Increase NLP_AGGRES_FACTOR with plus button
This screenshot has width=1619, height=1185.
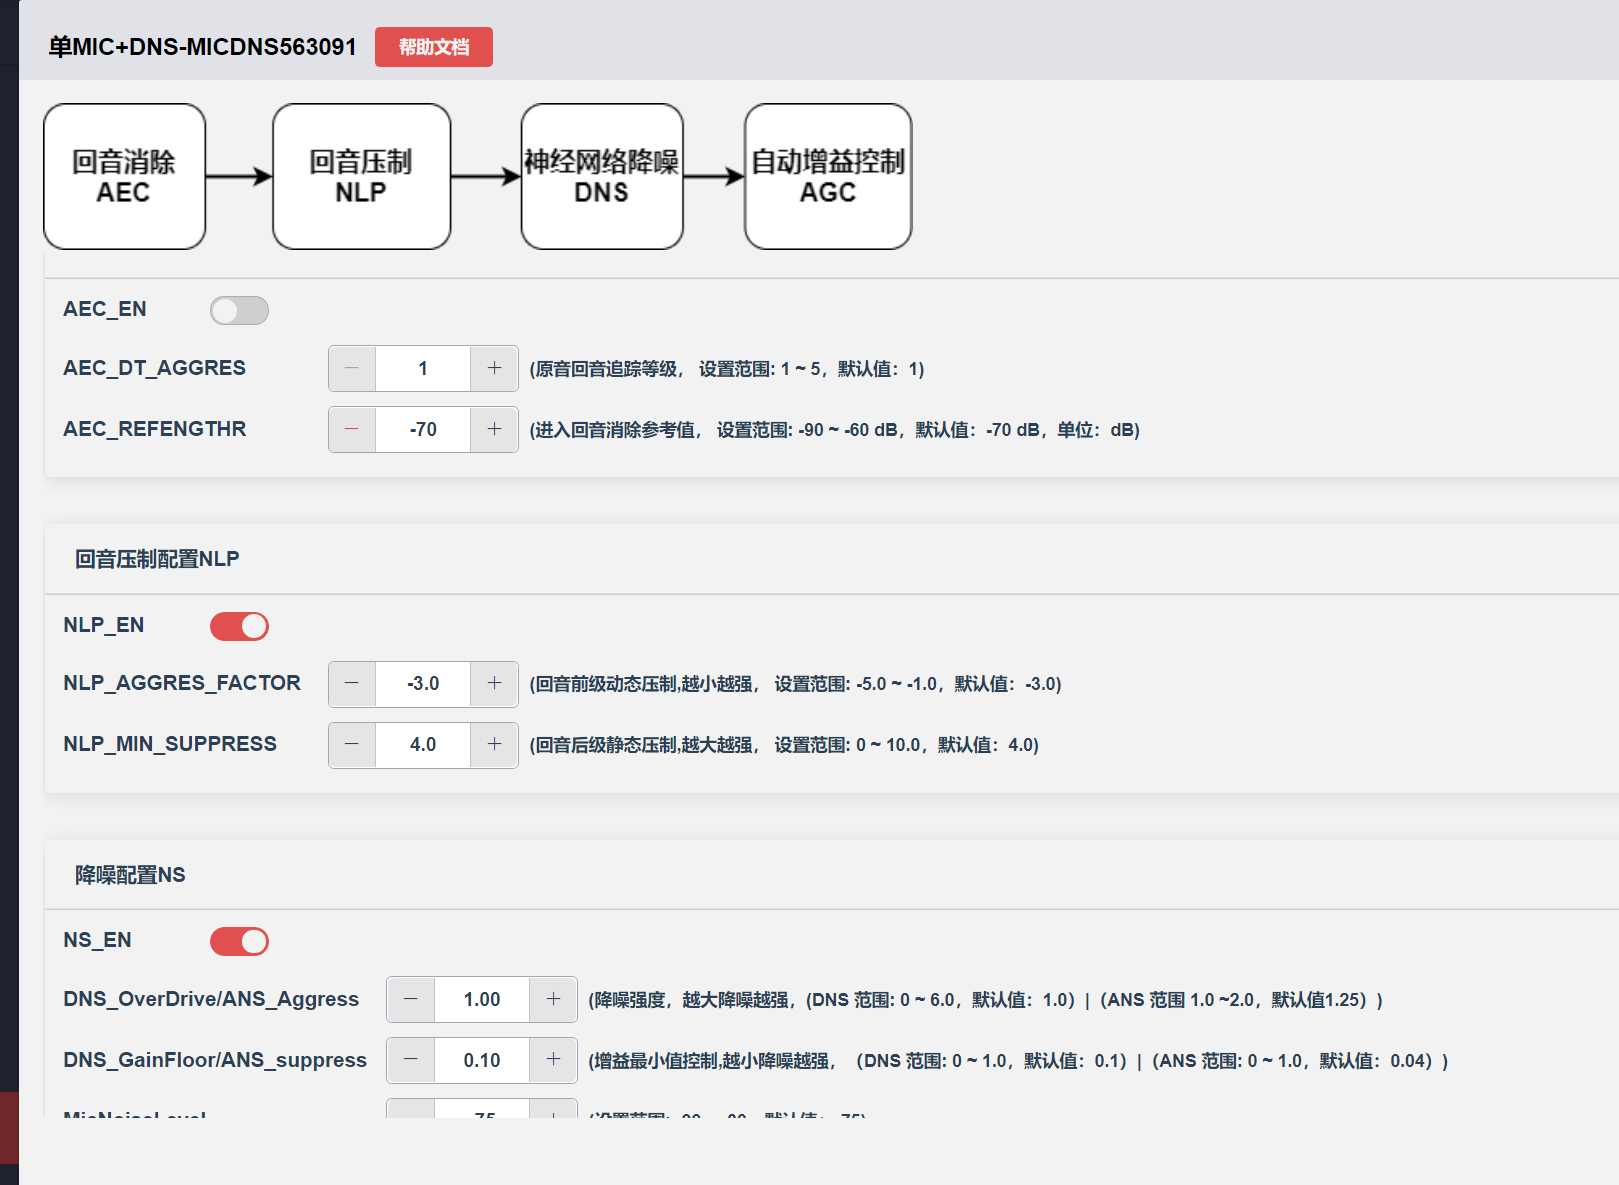pos(494,684)
